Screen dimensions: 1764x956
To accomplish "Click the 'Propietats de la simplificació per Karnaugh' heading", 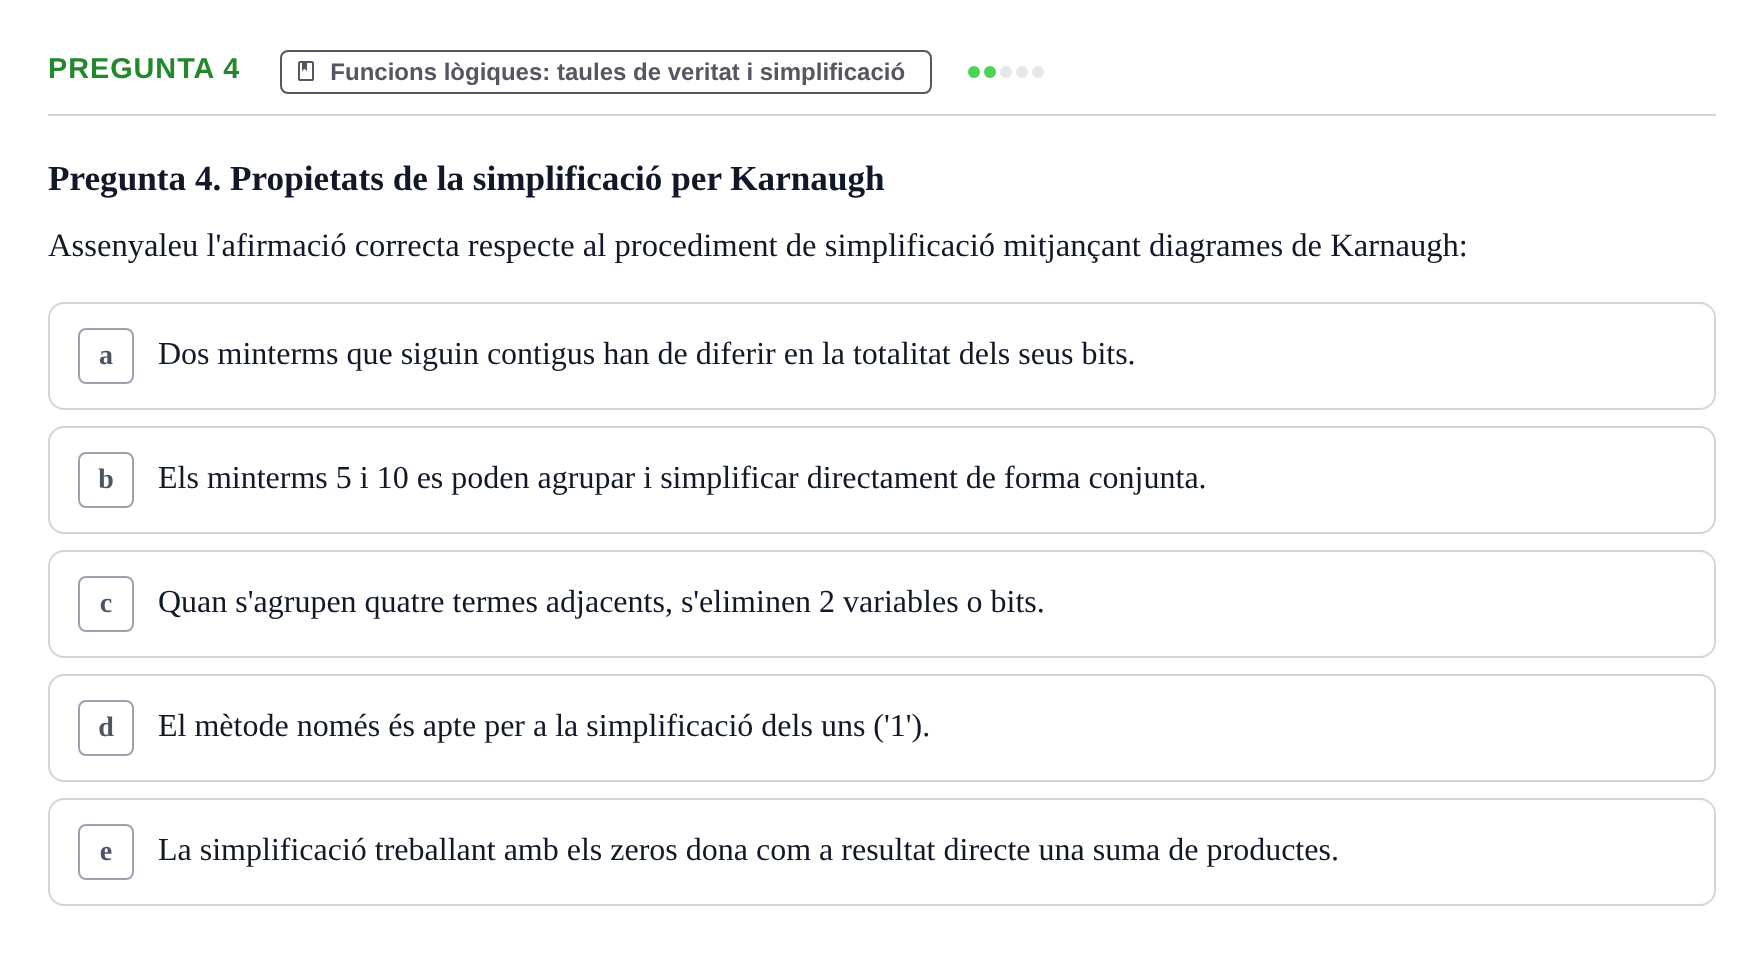I will [466, 179].
